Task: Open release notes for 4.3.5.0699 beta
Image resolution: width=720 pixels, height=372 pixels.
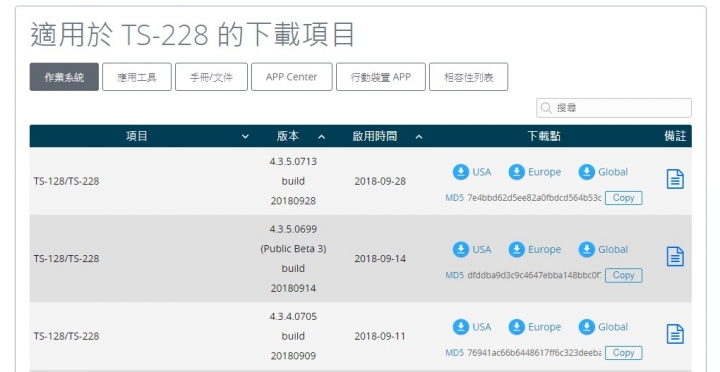Action: [675, 257]
